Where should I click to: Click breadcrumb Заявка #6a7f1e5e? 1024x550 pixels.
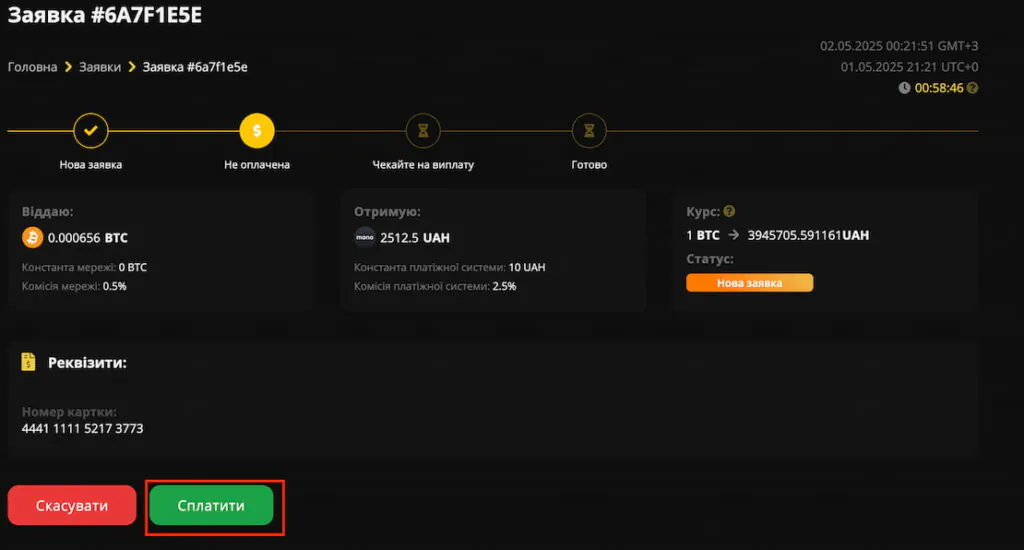point(195,67)
